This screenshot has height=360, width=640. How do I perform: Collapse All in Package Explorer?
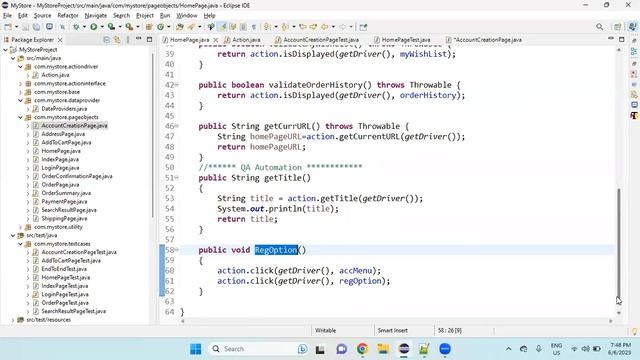coord(107,40)
